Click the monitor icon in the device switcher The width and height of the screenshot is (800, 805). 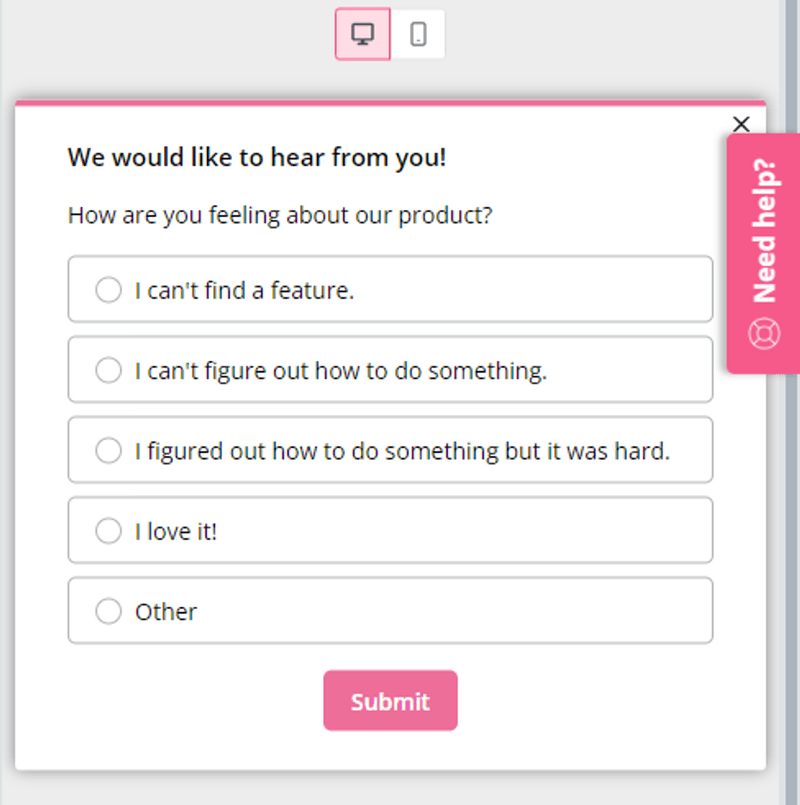coord(362,33)
